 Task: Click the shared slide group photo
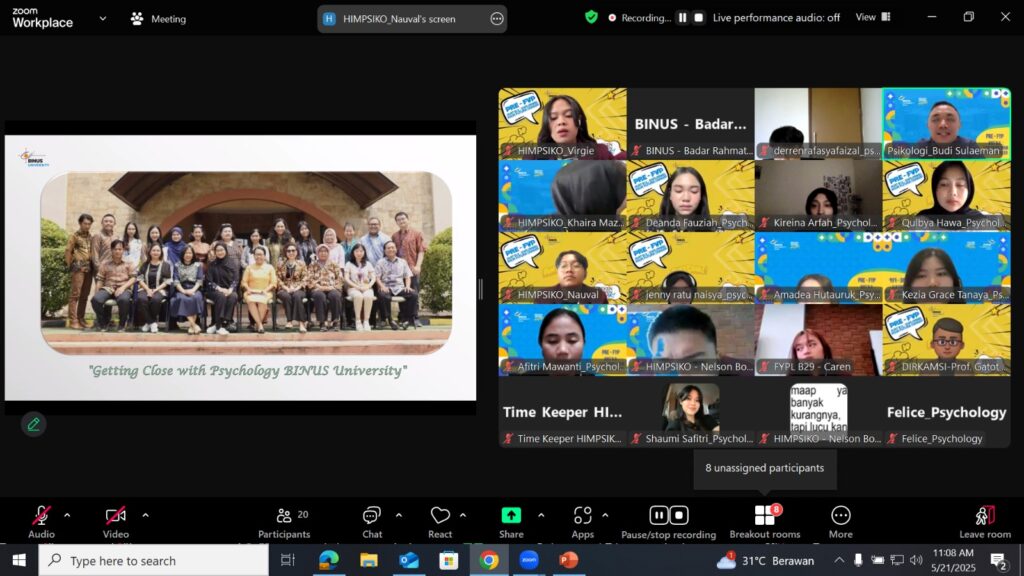coord(246,263)
